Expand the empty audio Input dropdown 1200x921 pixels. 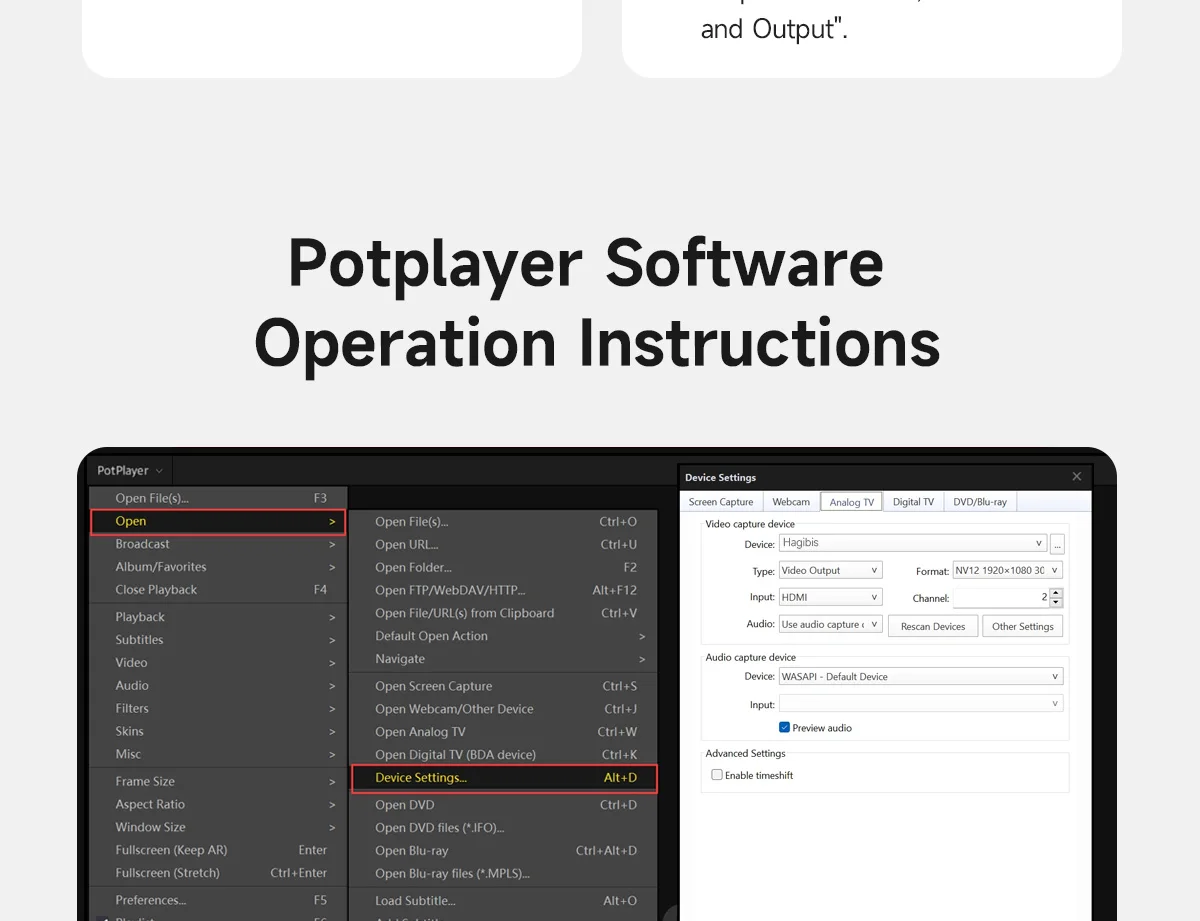pyautogui.click(x=921, y=704)
